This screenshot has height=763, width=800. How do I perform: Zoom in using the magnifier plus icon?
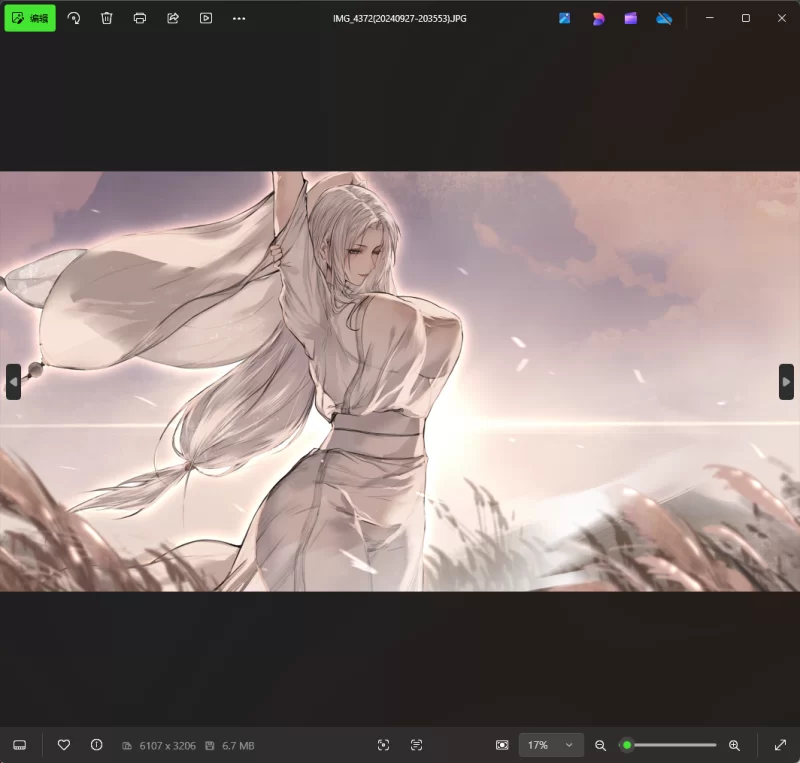[734, 745]
